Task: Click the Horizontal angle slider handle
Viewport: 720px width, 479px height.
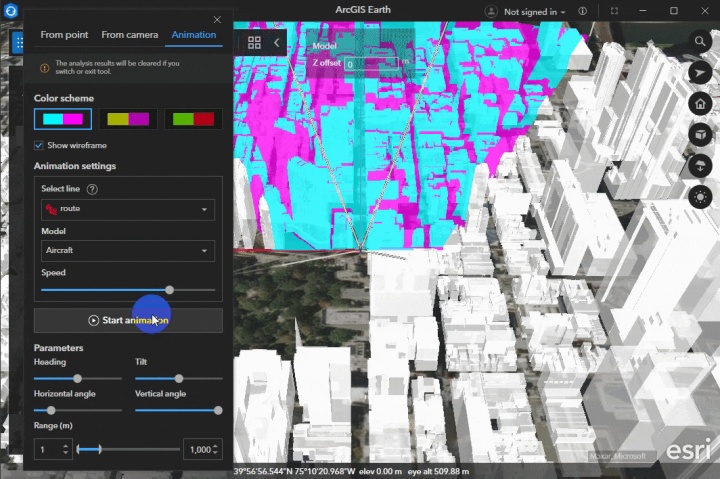Action: click(x=51, y=410)
